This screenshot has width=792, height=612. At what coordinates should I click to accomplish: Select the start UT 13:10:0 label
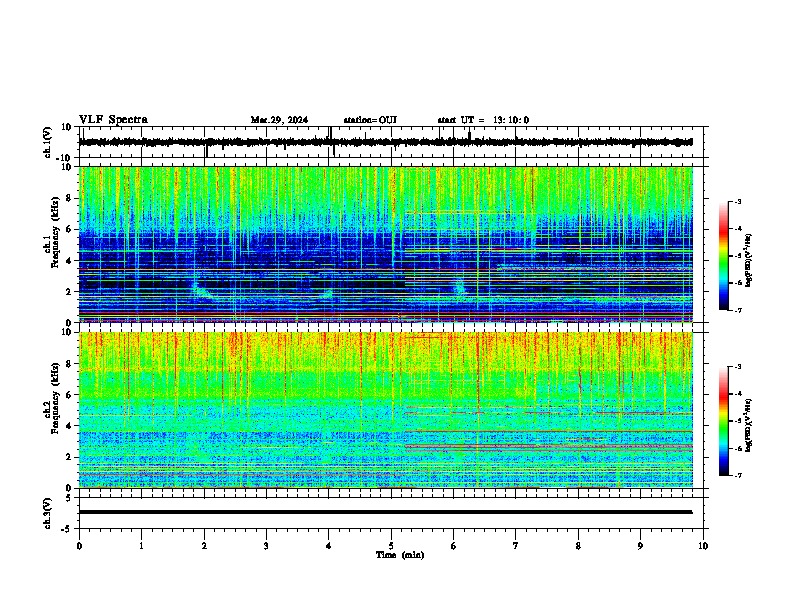[x=483, y=120]
